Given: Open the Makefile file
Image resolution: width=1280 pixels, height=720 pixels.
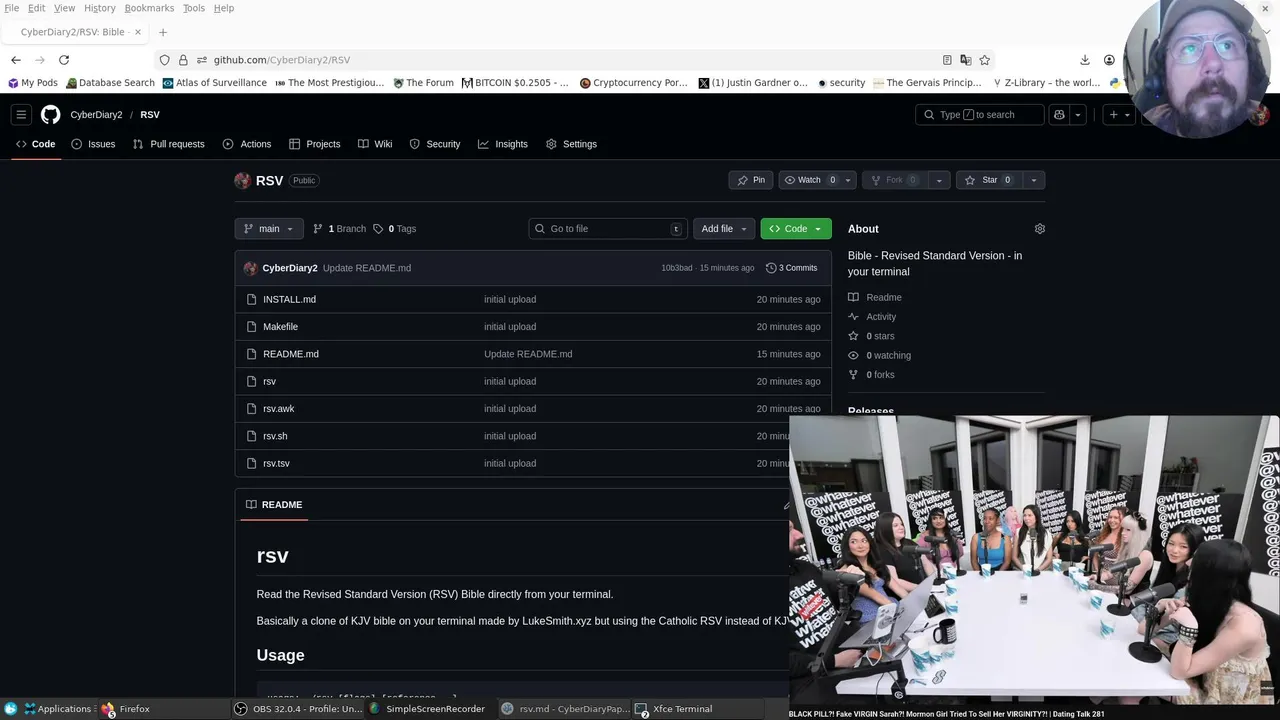Looking at the screenshot, I should 280,327.
